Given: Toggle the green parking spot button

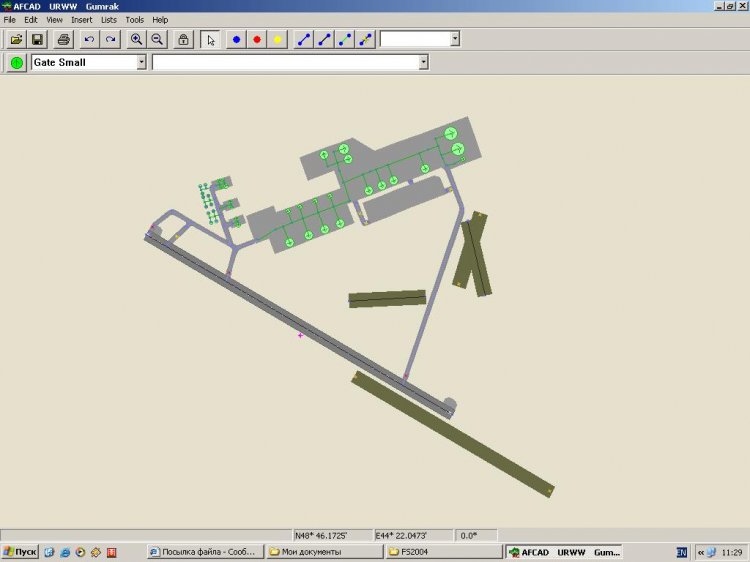Looking at the screenshot, I should pos(17,62).
